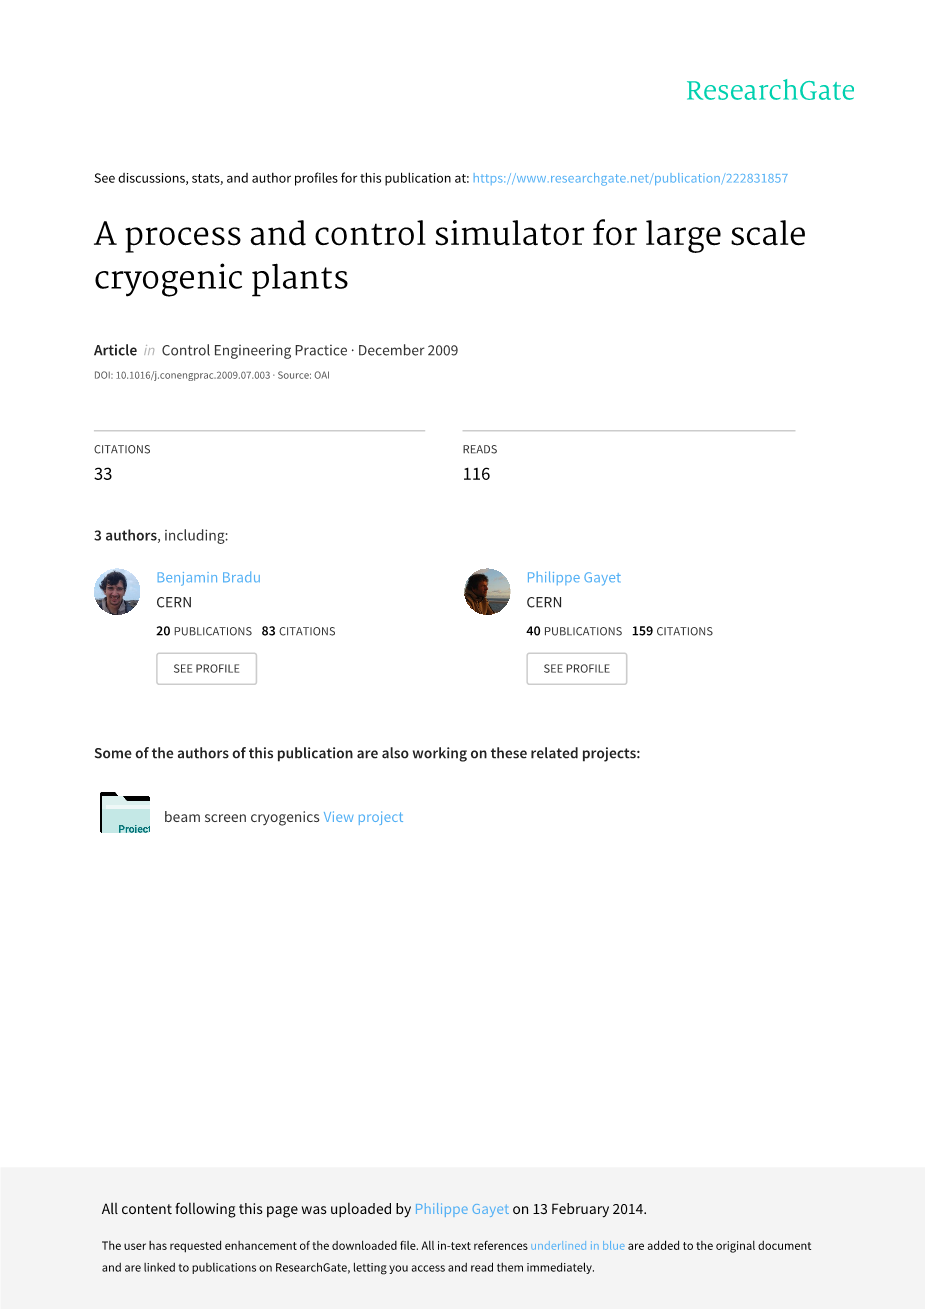Click the ResearchGate logo
This screenshot has height=1309, width=925.
click(x=770, y=91)
